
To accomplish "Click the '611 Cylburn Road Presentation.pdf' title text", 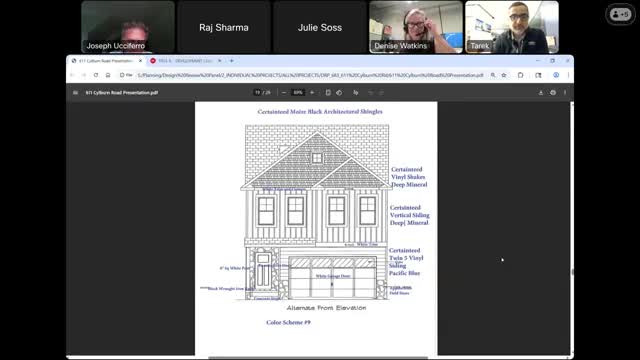I will 122,93.
